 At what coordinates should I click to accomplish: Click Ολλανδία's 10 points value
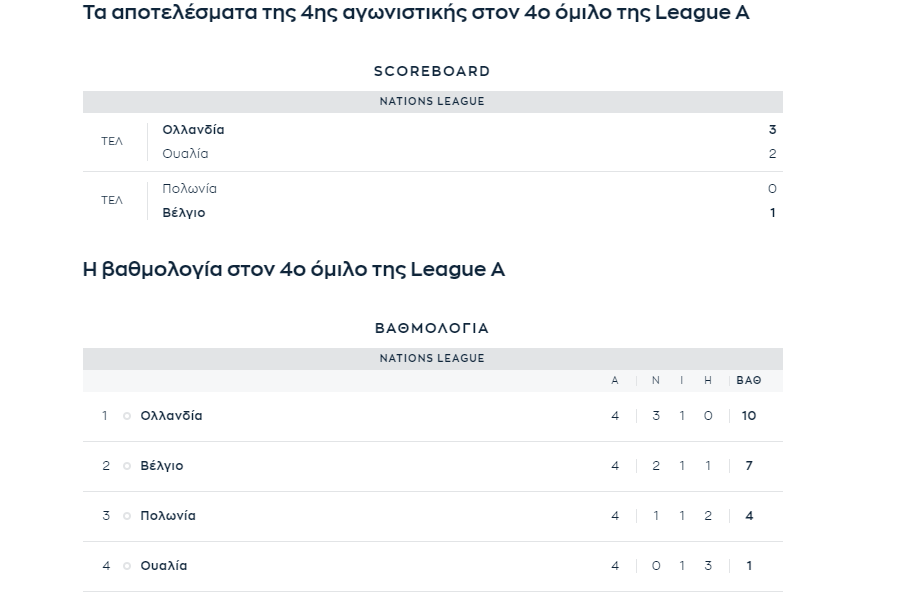pos(749,416)
